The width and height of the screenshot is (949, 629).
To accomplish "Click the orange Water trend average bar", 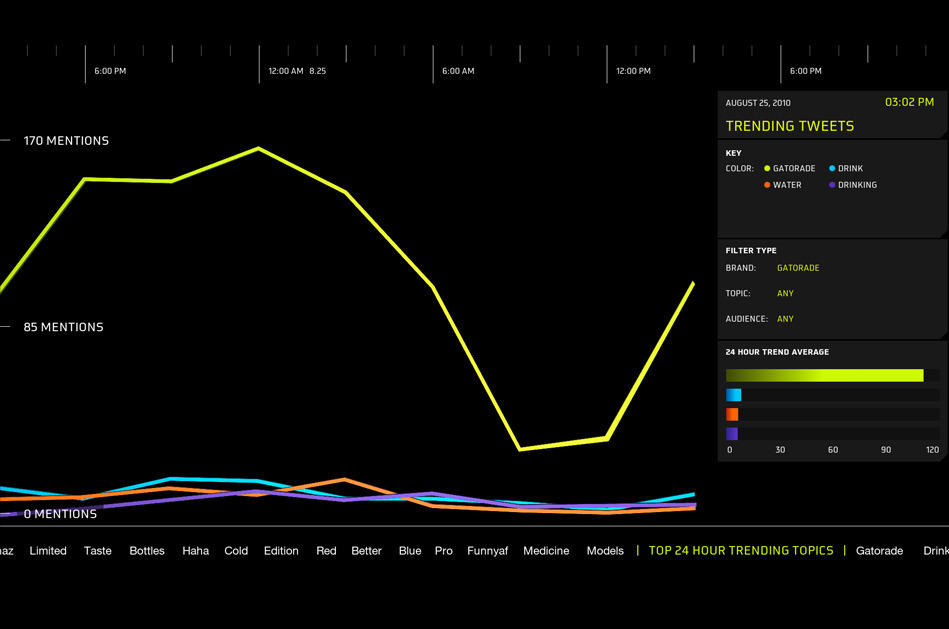I will pos(732,414).
